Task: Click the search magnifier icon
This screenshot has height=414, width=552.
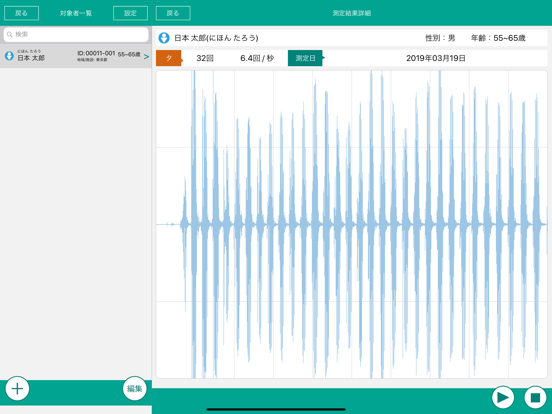Action: click(10, 34)
